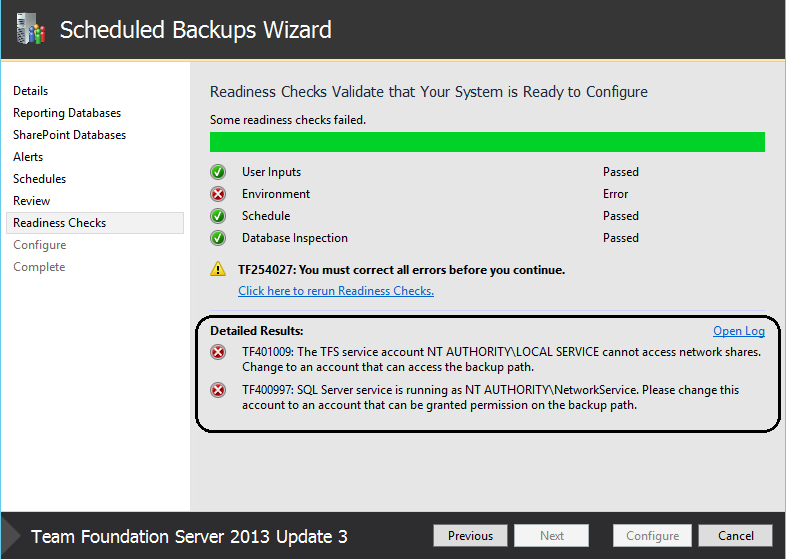
Task: Click the red error icon for TF401009
Action: tap(218, 352)
